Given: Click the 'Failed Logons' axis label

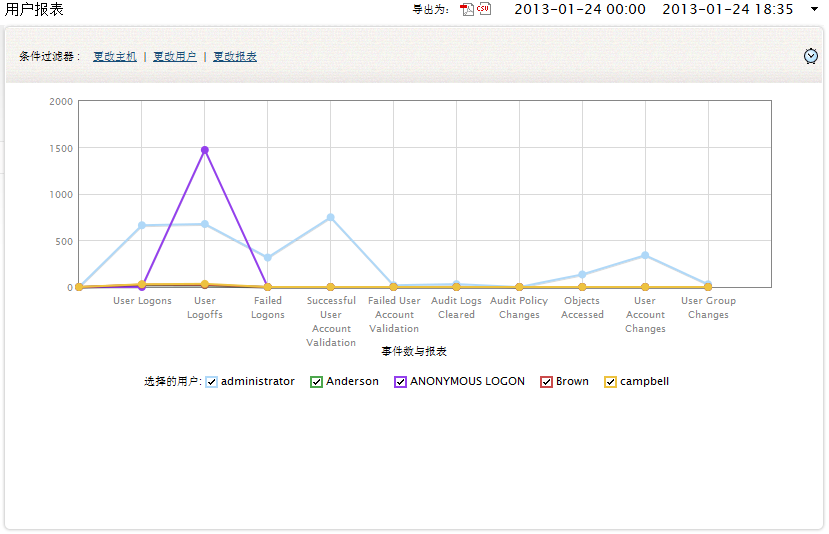Looking at the screenshot, I should pos(268,308).
